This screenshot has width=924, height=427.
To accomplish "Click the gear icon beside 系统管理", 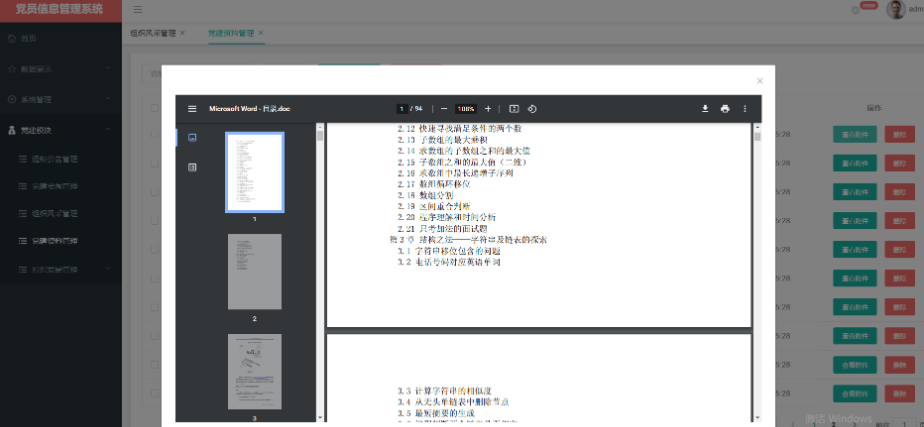I will point(12,100).
